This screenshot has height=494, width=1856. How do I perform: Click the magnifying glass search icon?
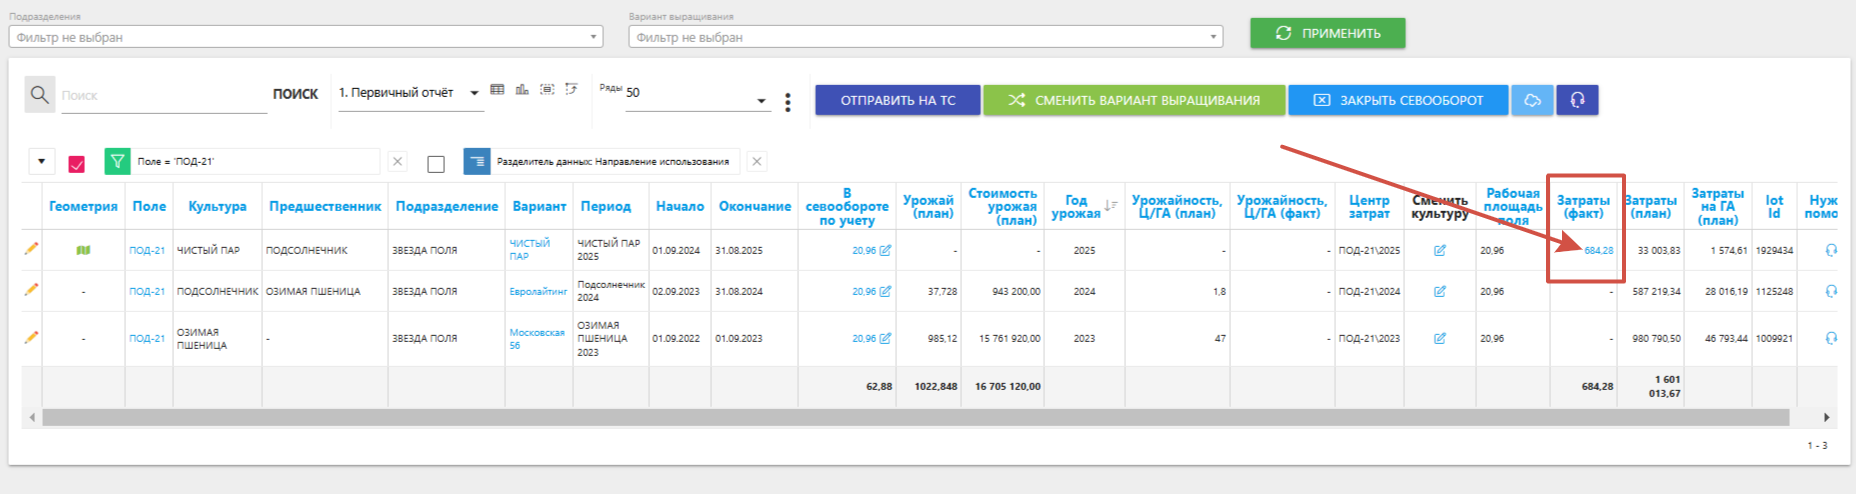pyautogui.click(x=40, y=95)
